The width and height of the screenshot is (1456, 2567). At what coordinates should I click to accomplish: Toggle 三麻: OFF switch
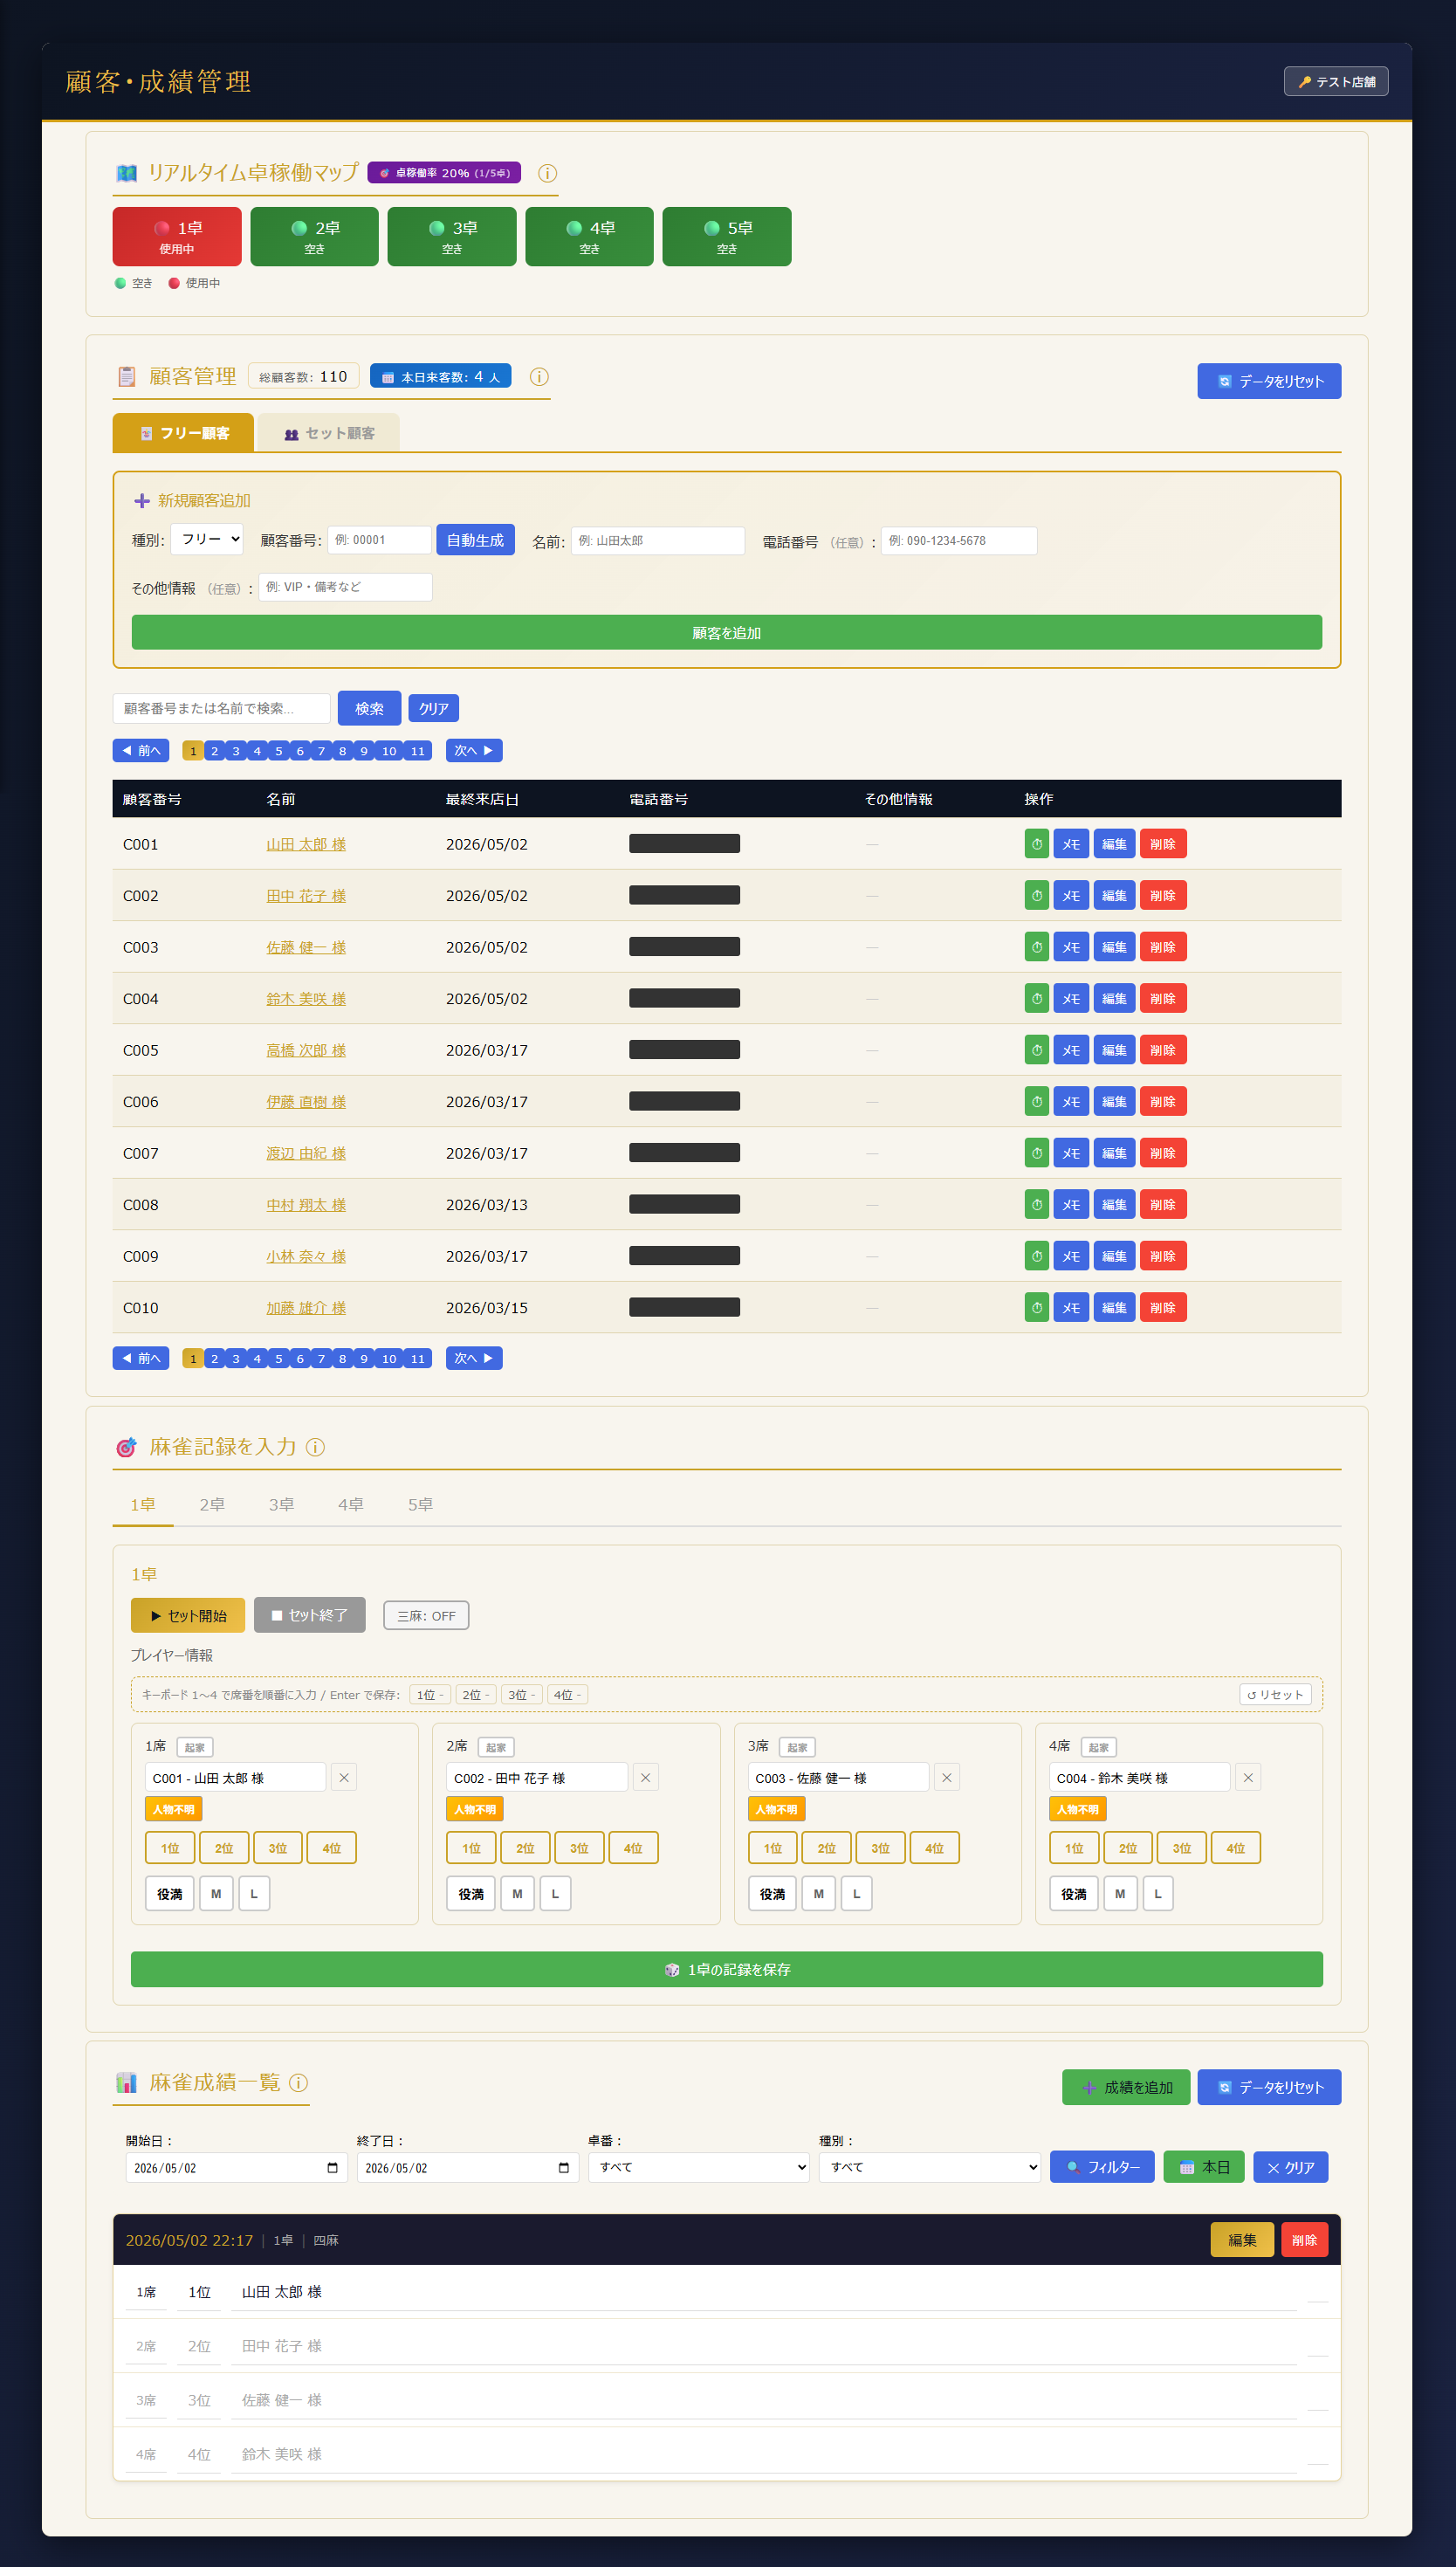click(x=426, y=1615)
